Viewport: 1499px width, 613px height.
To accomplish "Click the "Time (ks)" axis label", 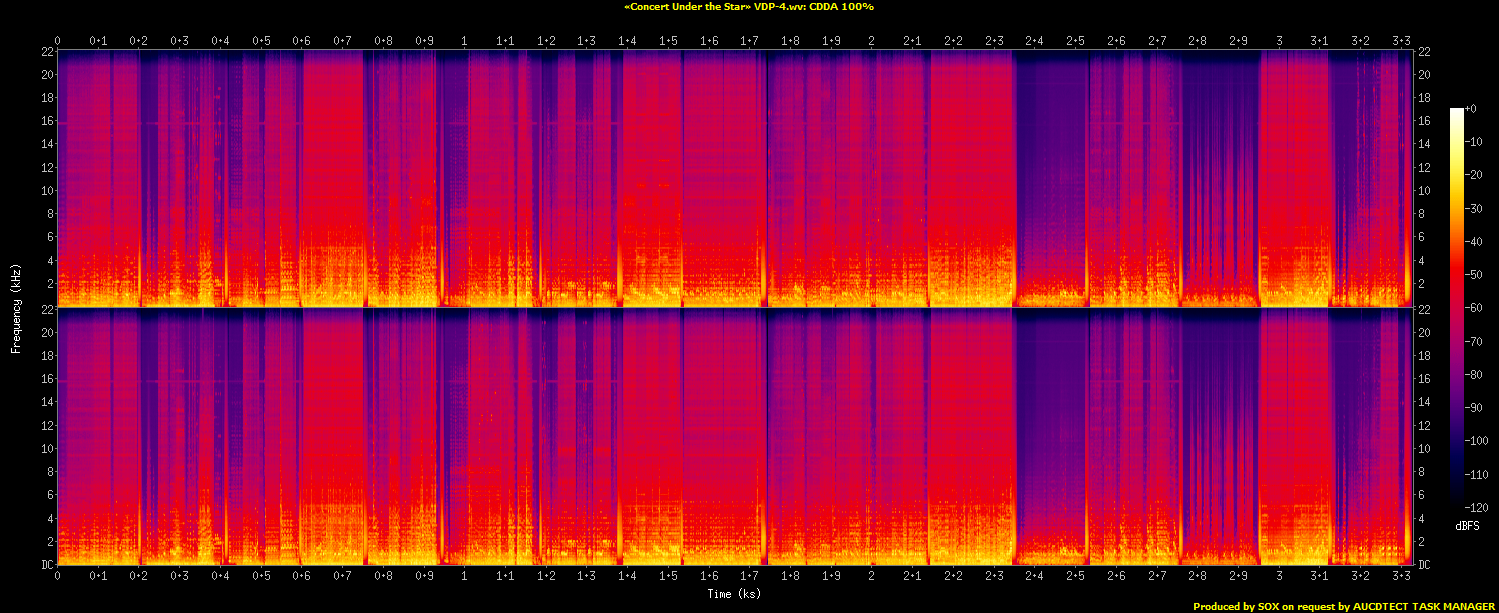I will (734, 594).
